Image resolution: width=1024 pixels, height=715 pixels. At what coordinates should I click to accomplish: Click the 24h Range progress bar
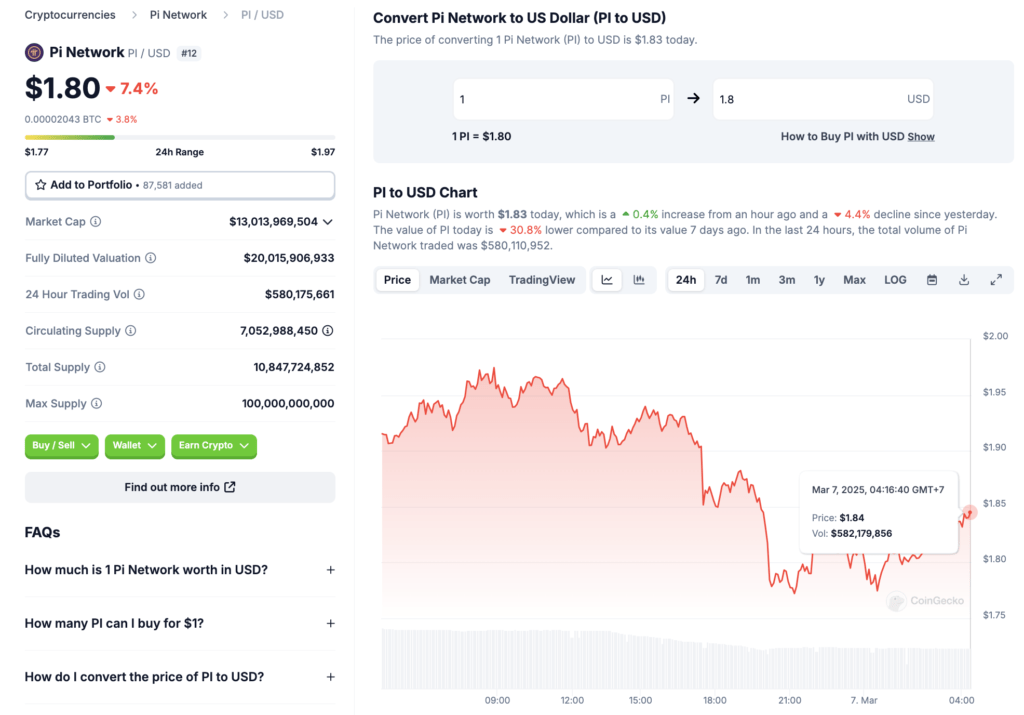coord(180,137)
